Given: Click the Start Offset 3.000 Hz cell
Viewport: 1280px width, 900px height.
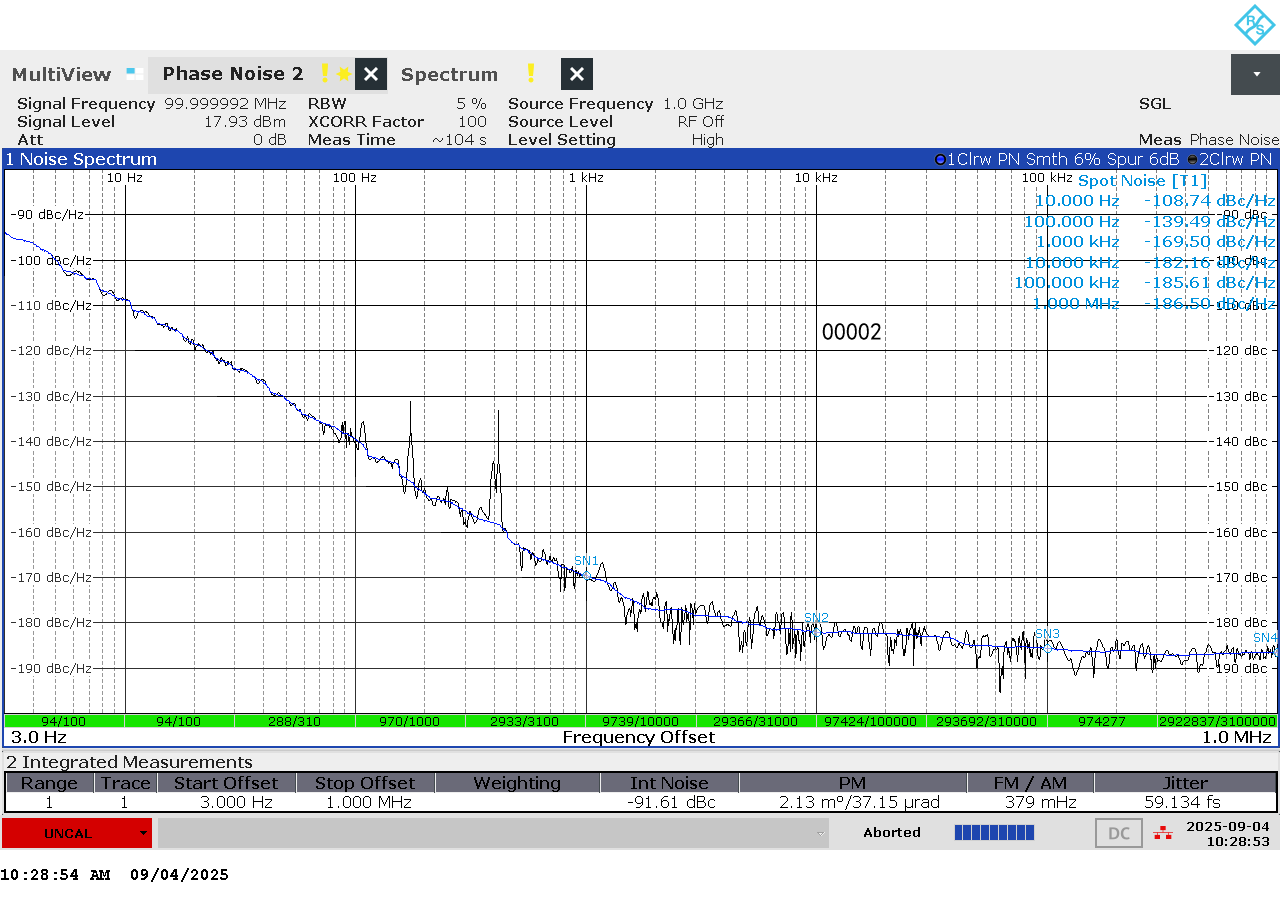Looking at the screenshot, I should click(x=226, y=802).
